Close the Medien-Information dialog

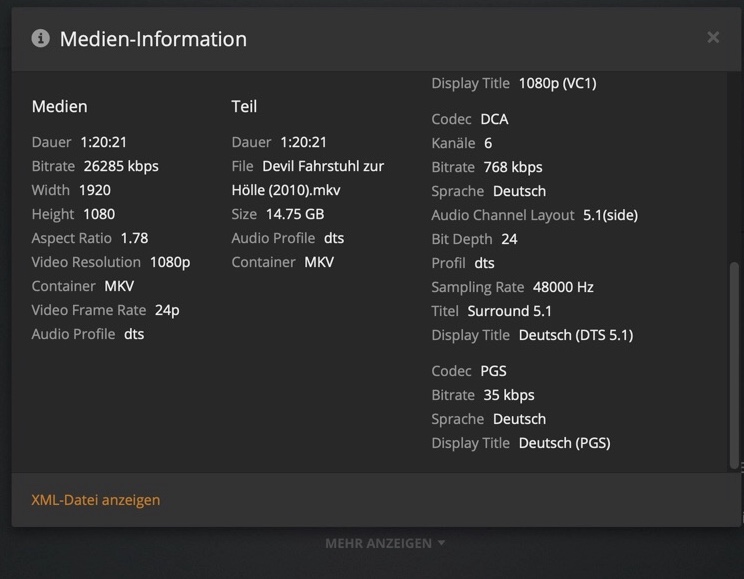(x=713, y=38)
